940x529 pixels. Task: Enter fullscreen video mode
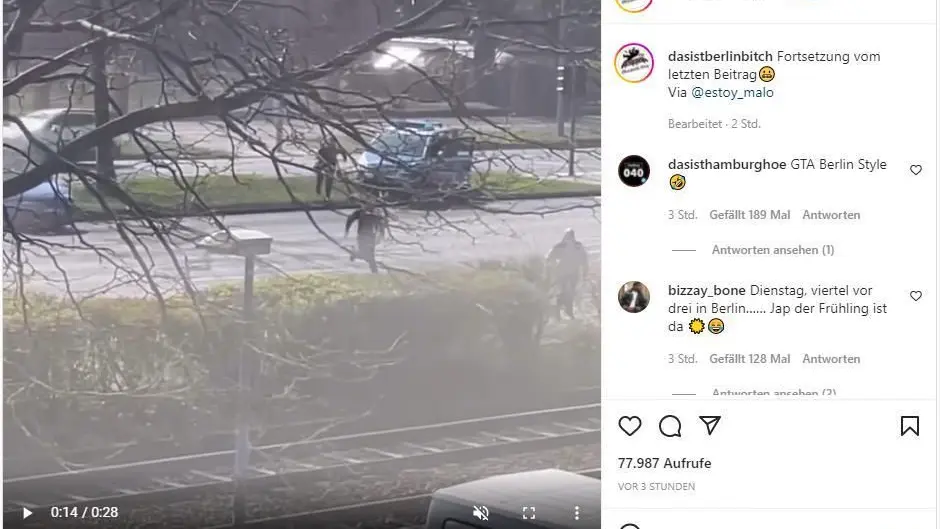528,513
